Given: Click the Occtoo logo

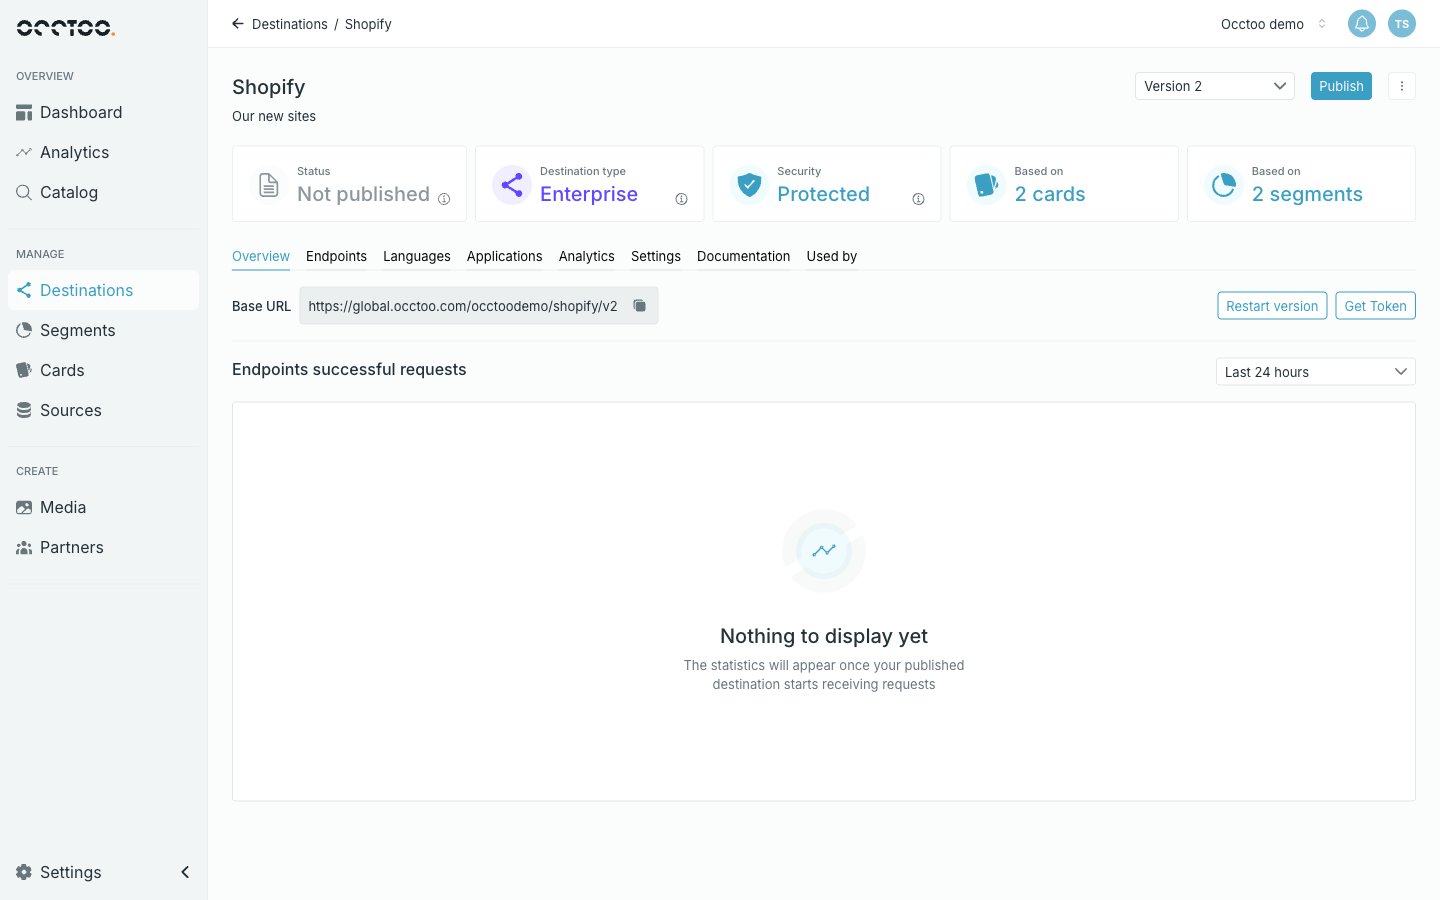Looking at the screenshot, I should tap(66, 27).
